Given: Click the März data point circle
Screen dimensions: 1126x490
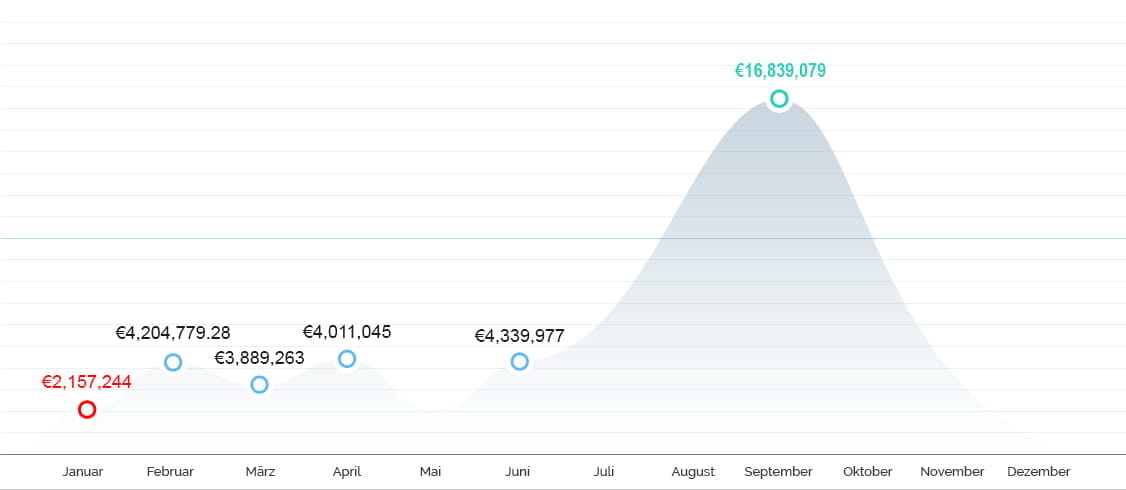Looking at the screenshot, I should 259,384.
